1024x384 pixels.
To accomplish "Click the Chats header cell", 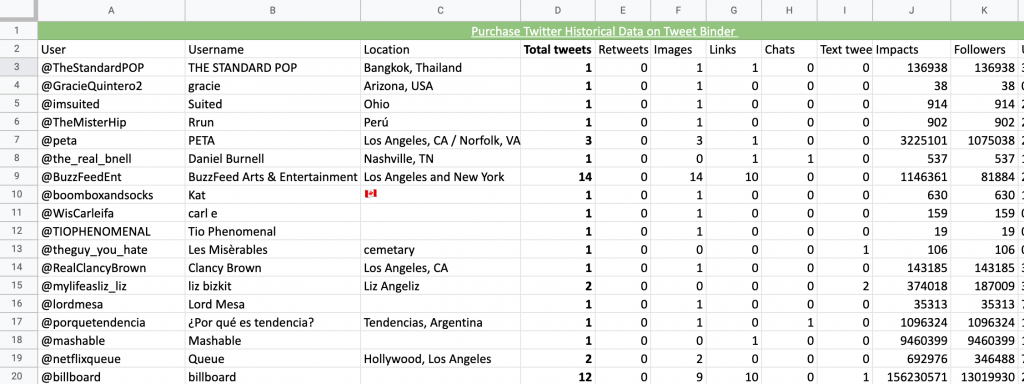I will coord(790,50).
